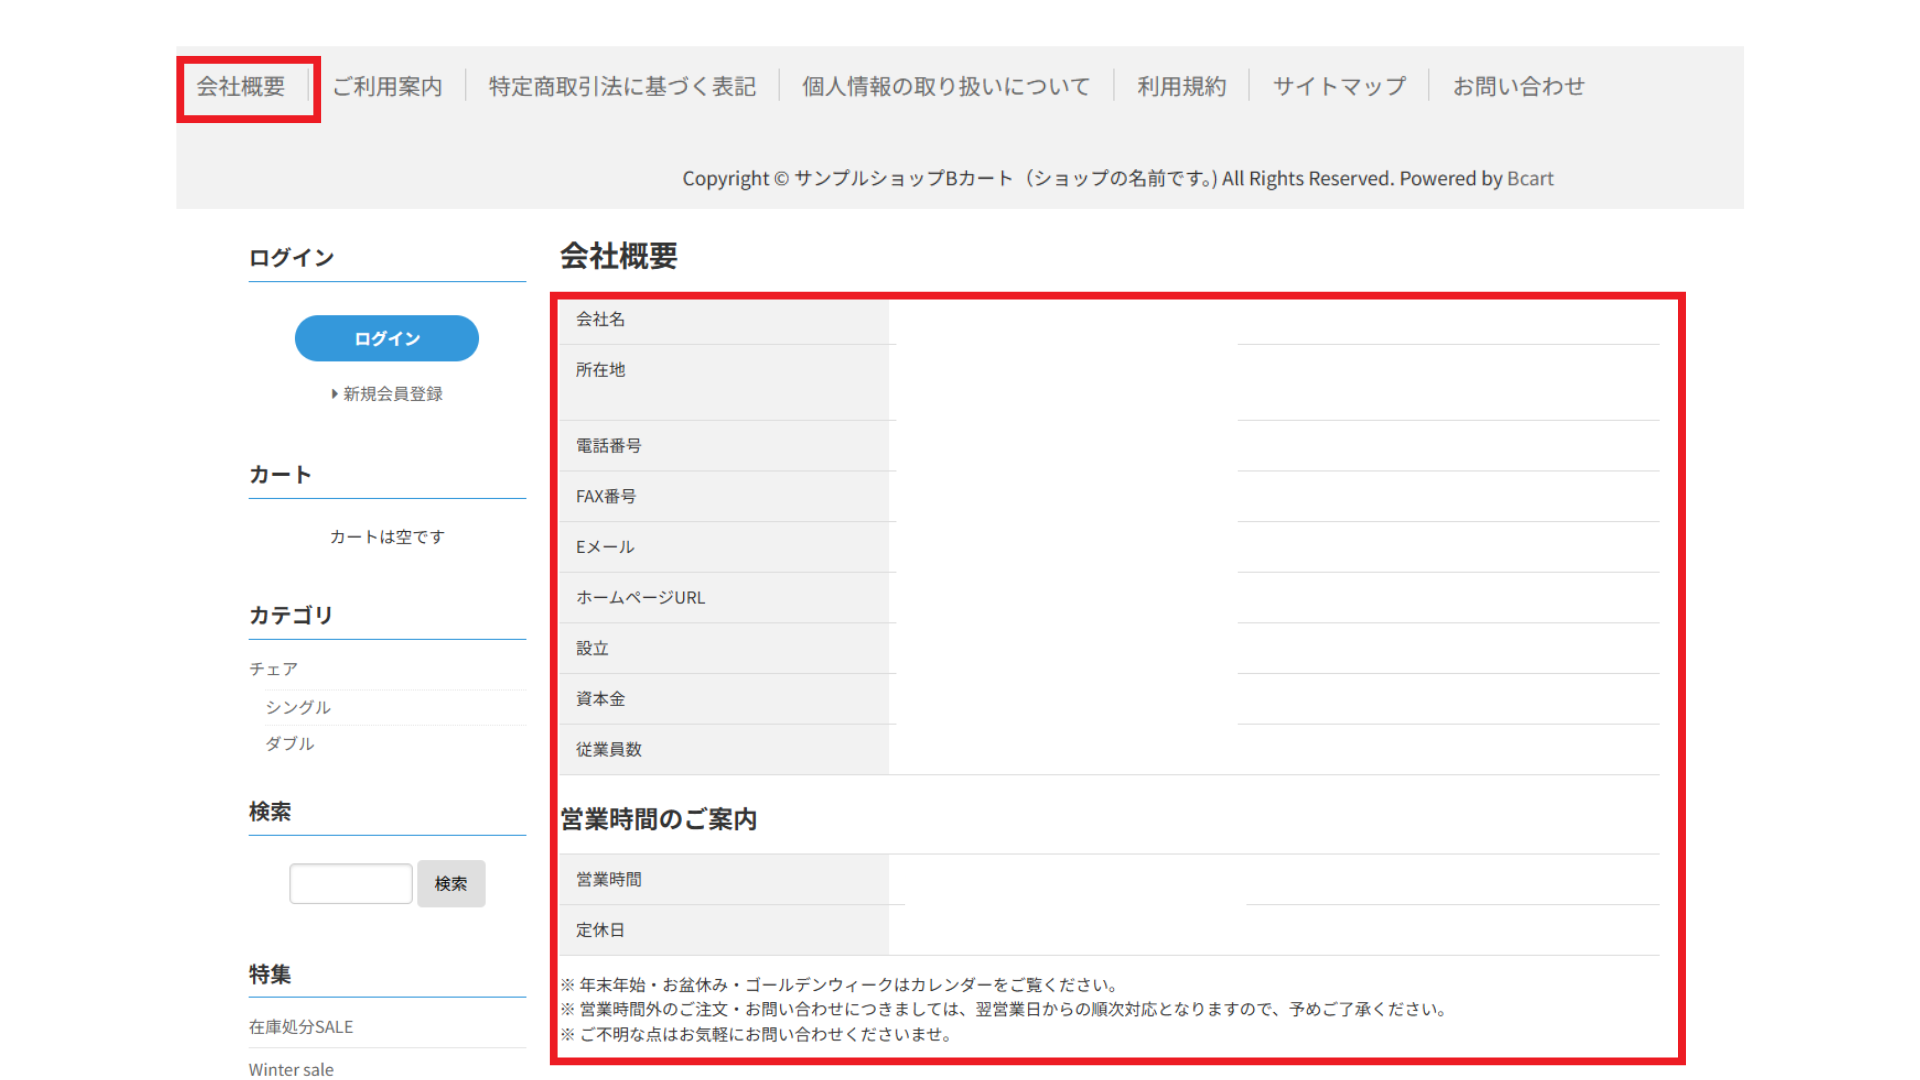This screenshot has width=1920, height=1080.
Task: Open 個人情報の取り扱いについて page
Action: pyautogui.click(x=945, y=87)
